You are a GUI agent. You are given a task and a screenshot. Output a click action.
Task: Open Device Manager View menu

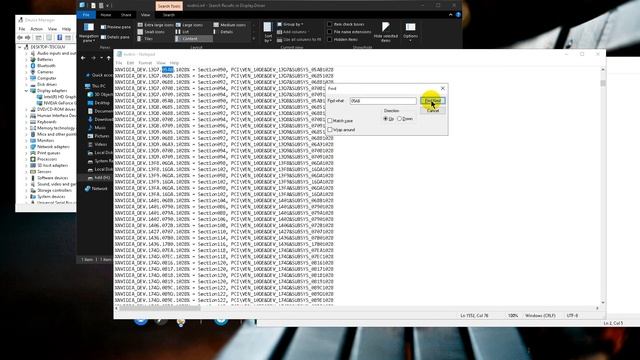pyautogui.click(x=52, y=29)
